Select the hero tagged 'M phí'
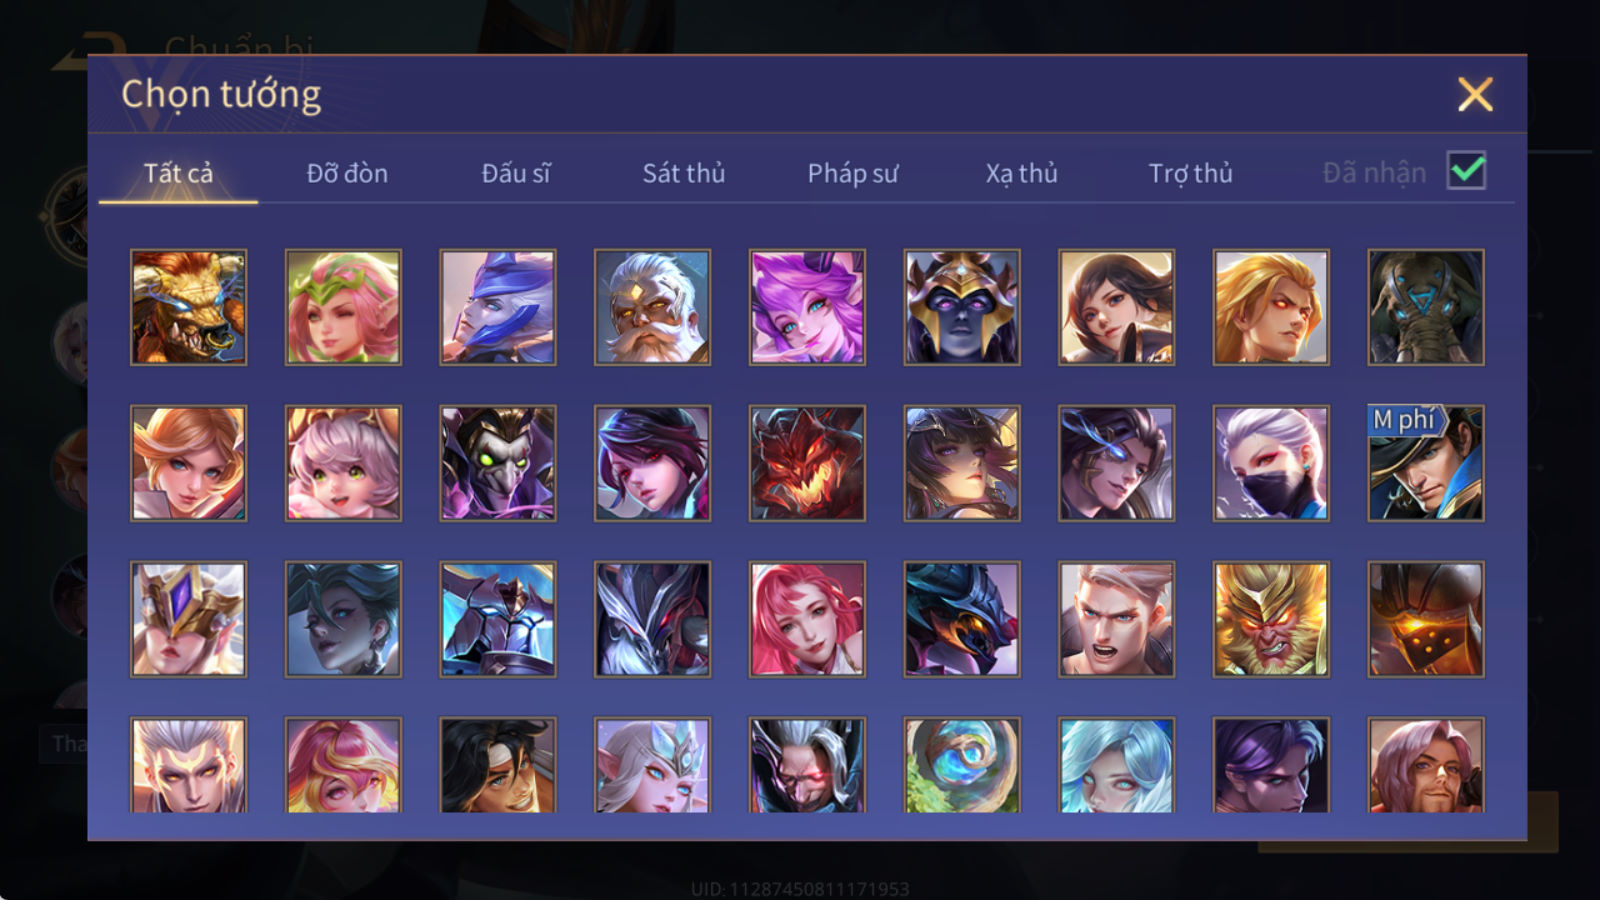Image resolution: width=1600 pixels, height=900 pixels. pos(1426,463)
